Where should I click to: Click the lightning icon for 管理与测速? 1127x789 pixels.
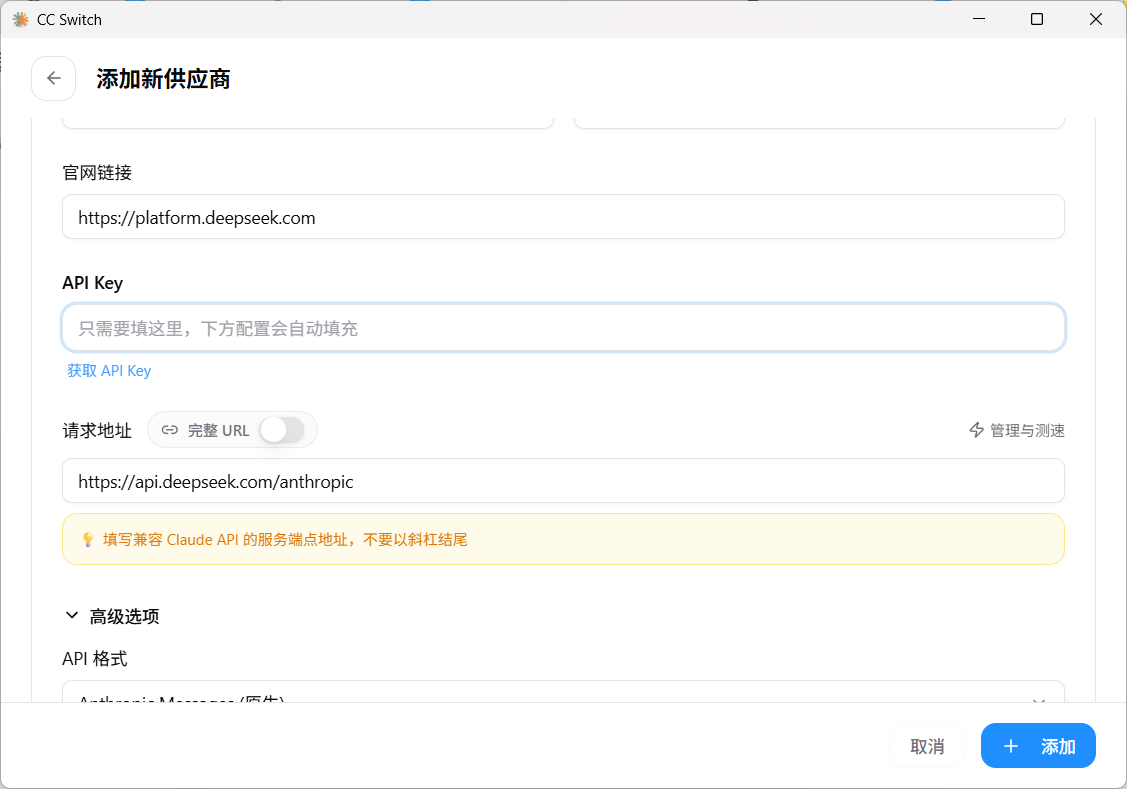[x=976, y=430]
